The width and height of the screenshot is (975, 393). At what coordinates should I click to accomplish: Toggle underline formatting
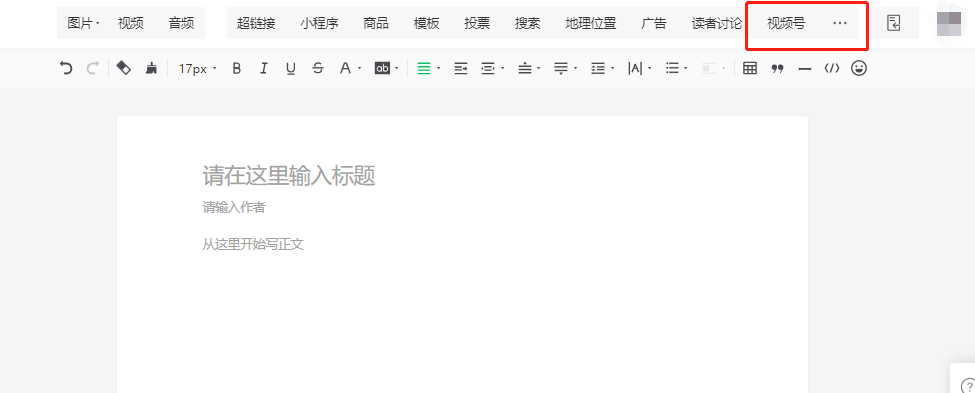[x=290, y=68]
